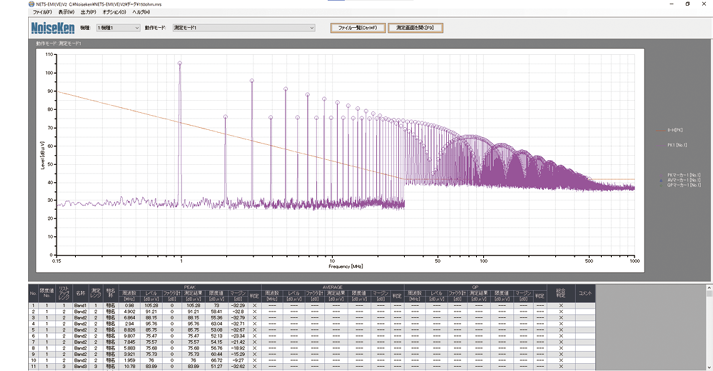Click the peak marker near 3 MHz at 95 dB

click(x=251, y=80)
